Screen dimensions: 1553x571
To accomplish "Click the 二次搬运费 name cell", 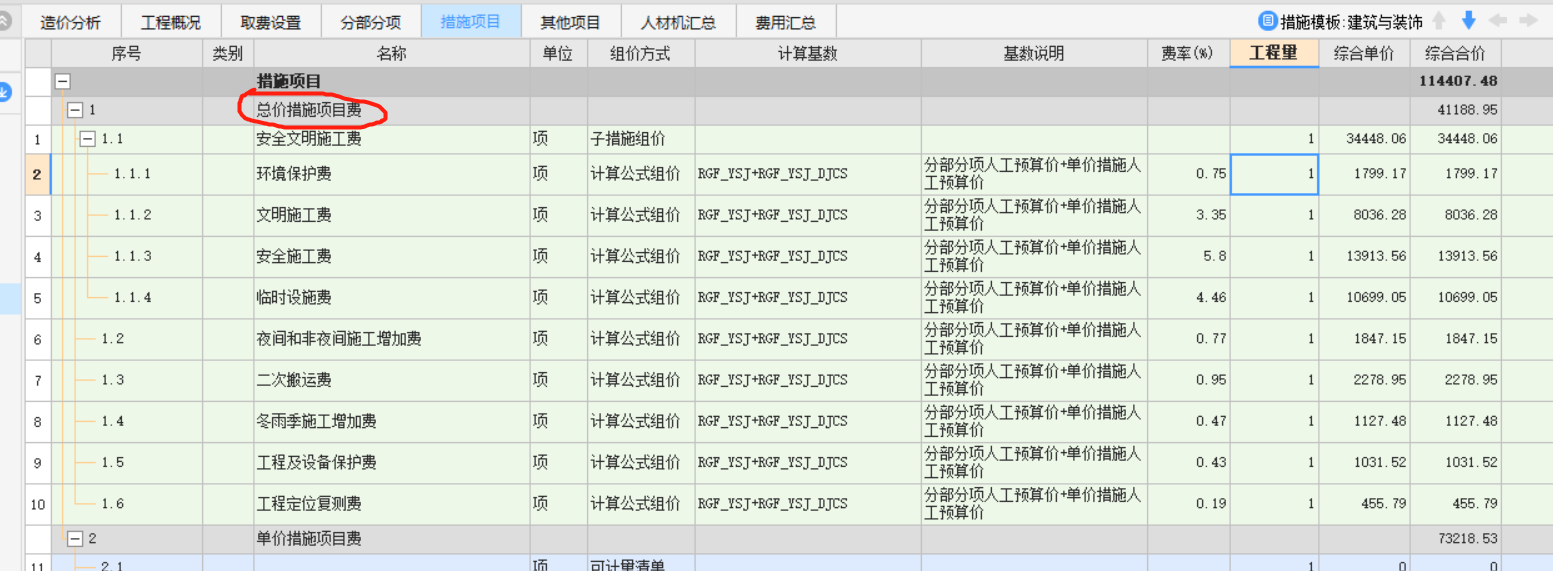I will pos(391,380).
